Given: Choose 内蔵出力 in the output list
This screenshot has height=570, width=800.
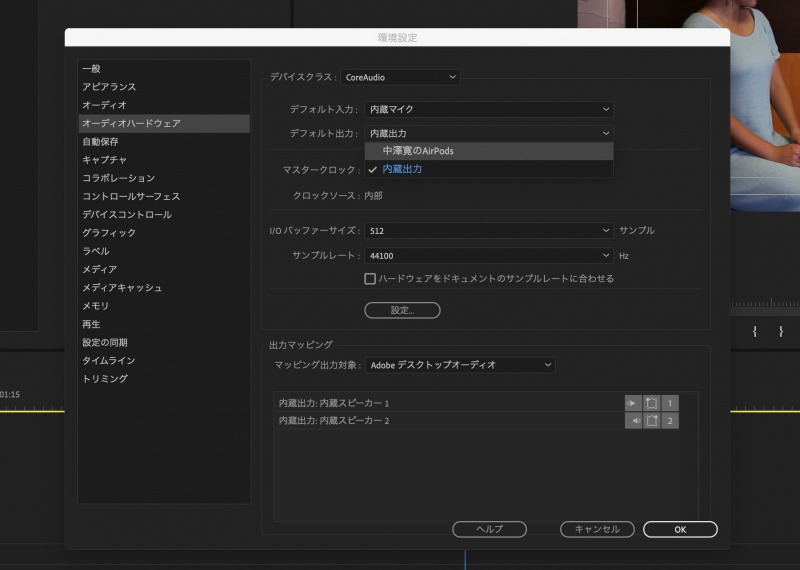Looking at the screenshot, I should [x=489, y=169].
